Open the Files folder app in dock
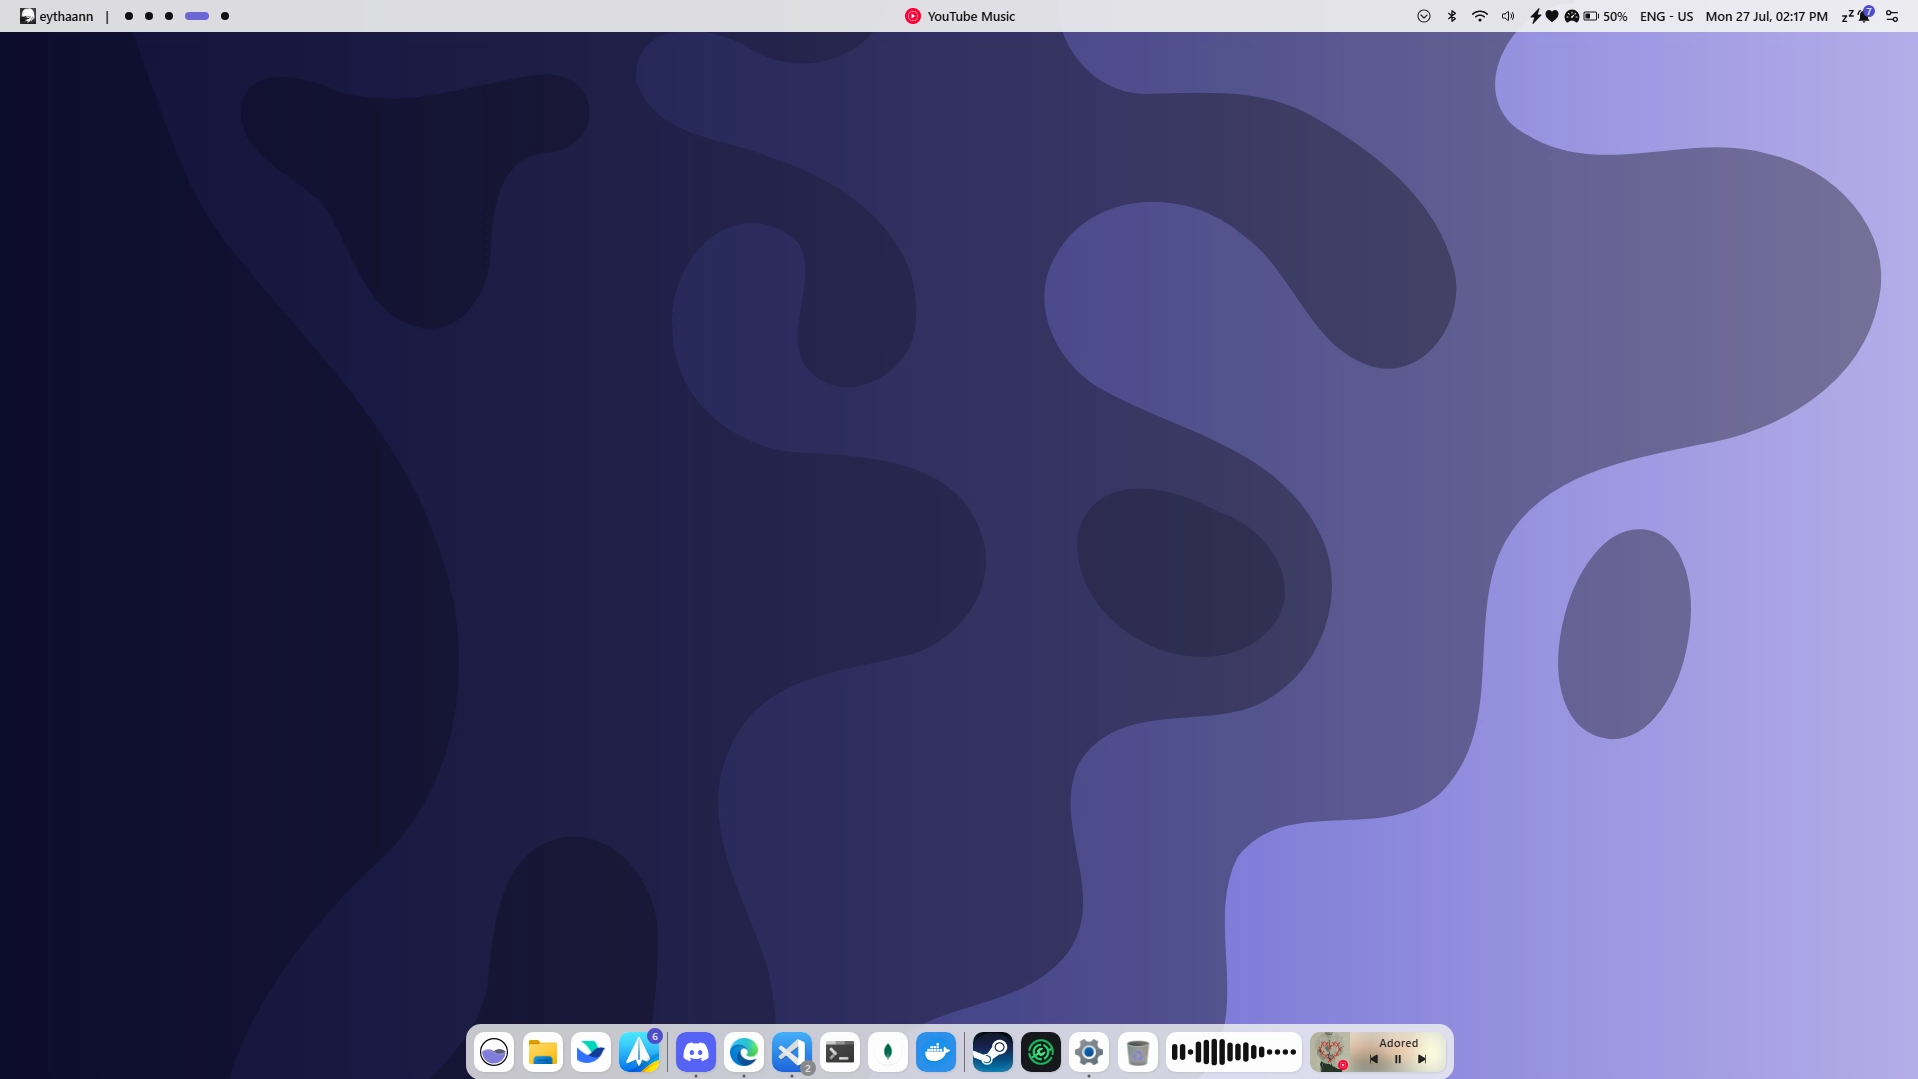The image size is (1918, 1079). (x=543, y=1052)
